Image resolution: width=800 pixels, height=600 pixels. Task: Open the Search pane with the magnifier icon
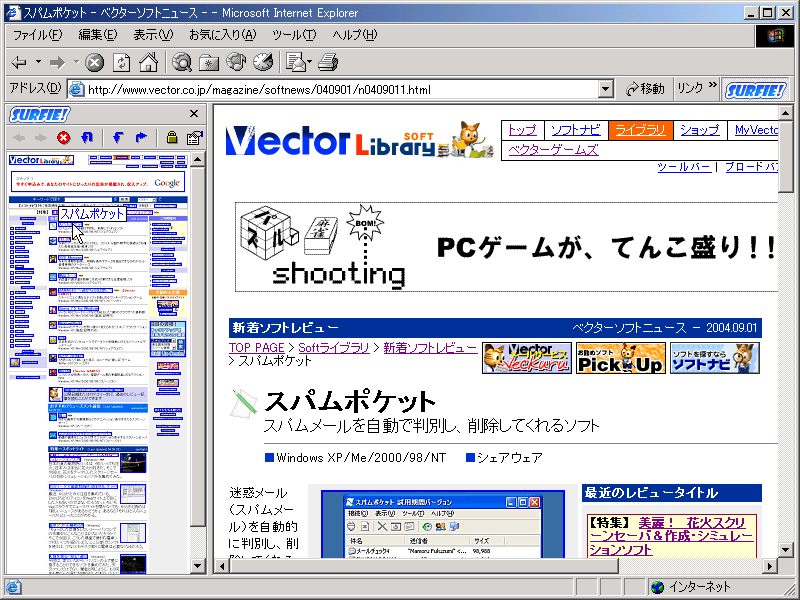click(x=182, y=63)
